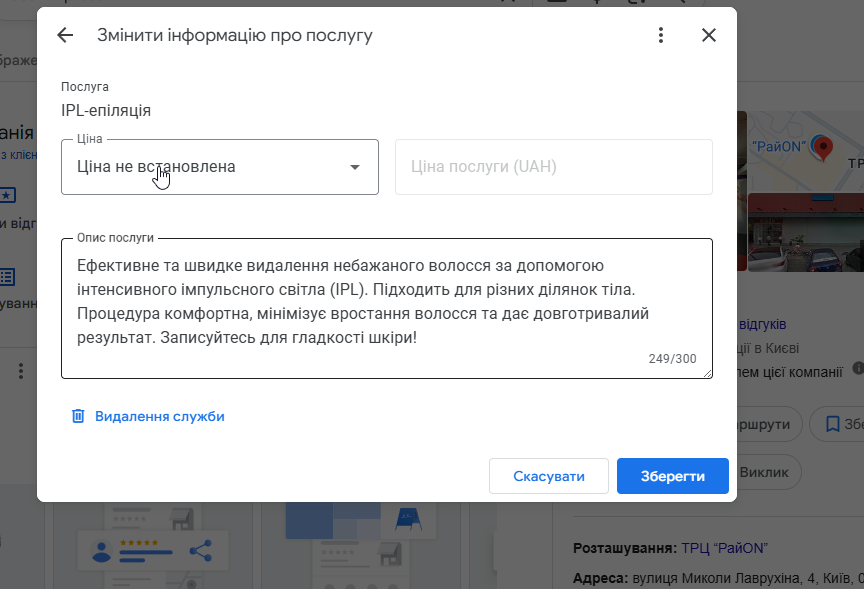Click the trash icon next to 'Видалення служби'
The image size is (864, 589).
(78, 416)
